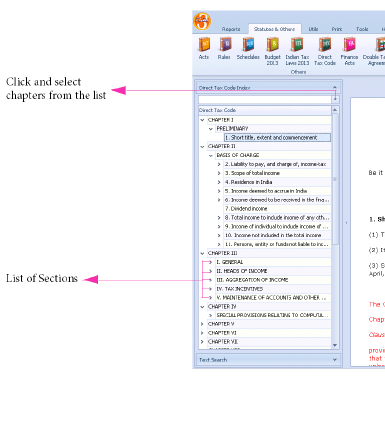
Task: Switch to the Reports ribbon tab
Action: click(231, 29)
